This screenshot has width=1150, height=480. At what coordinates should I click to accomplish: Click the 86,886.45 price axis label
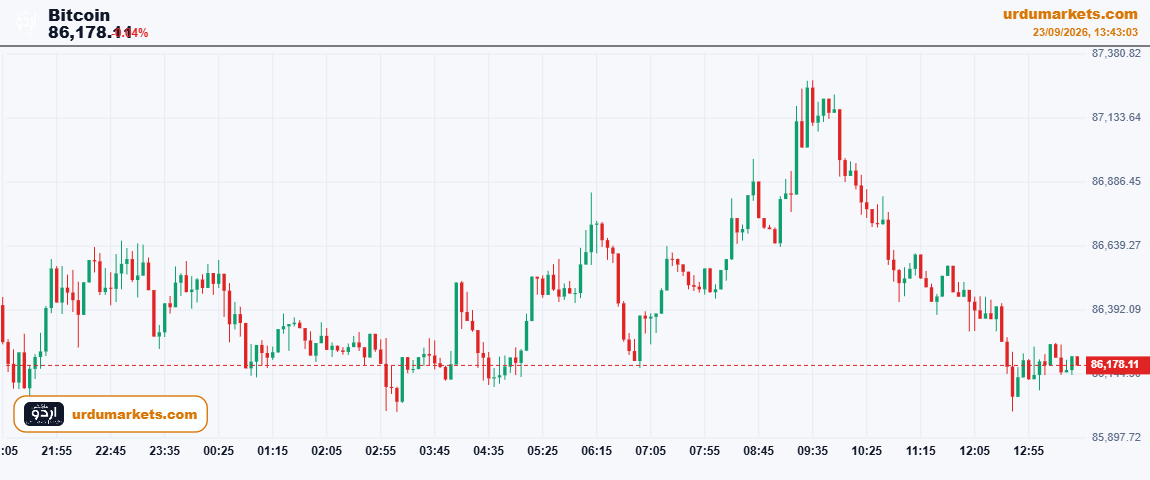(1116, 181)
